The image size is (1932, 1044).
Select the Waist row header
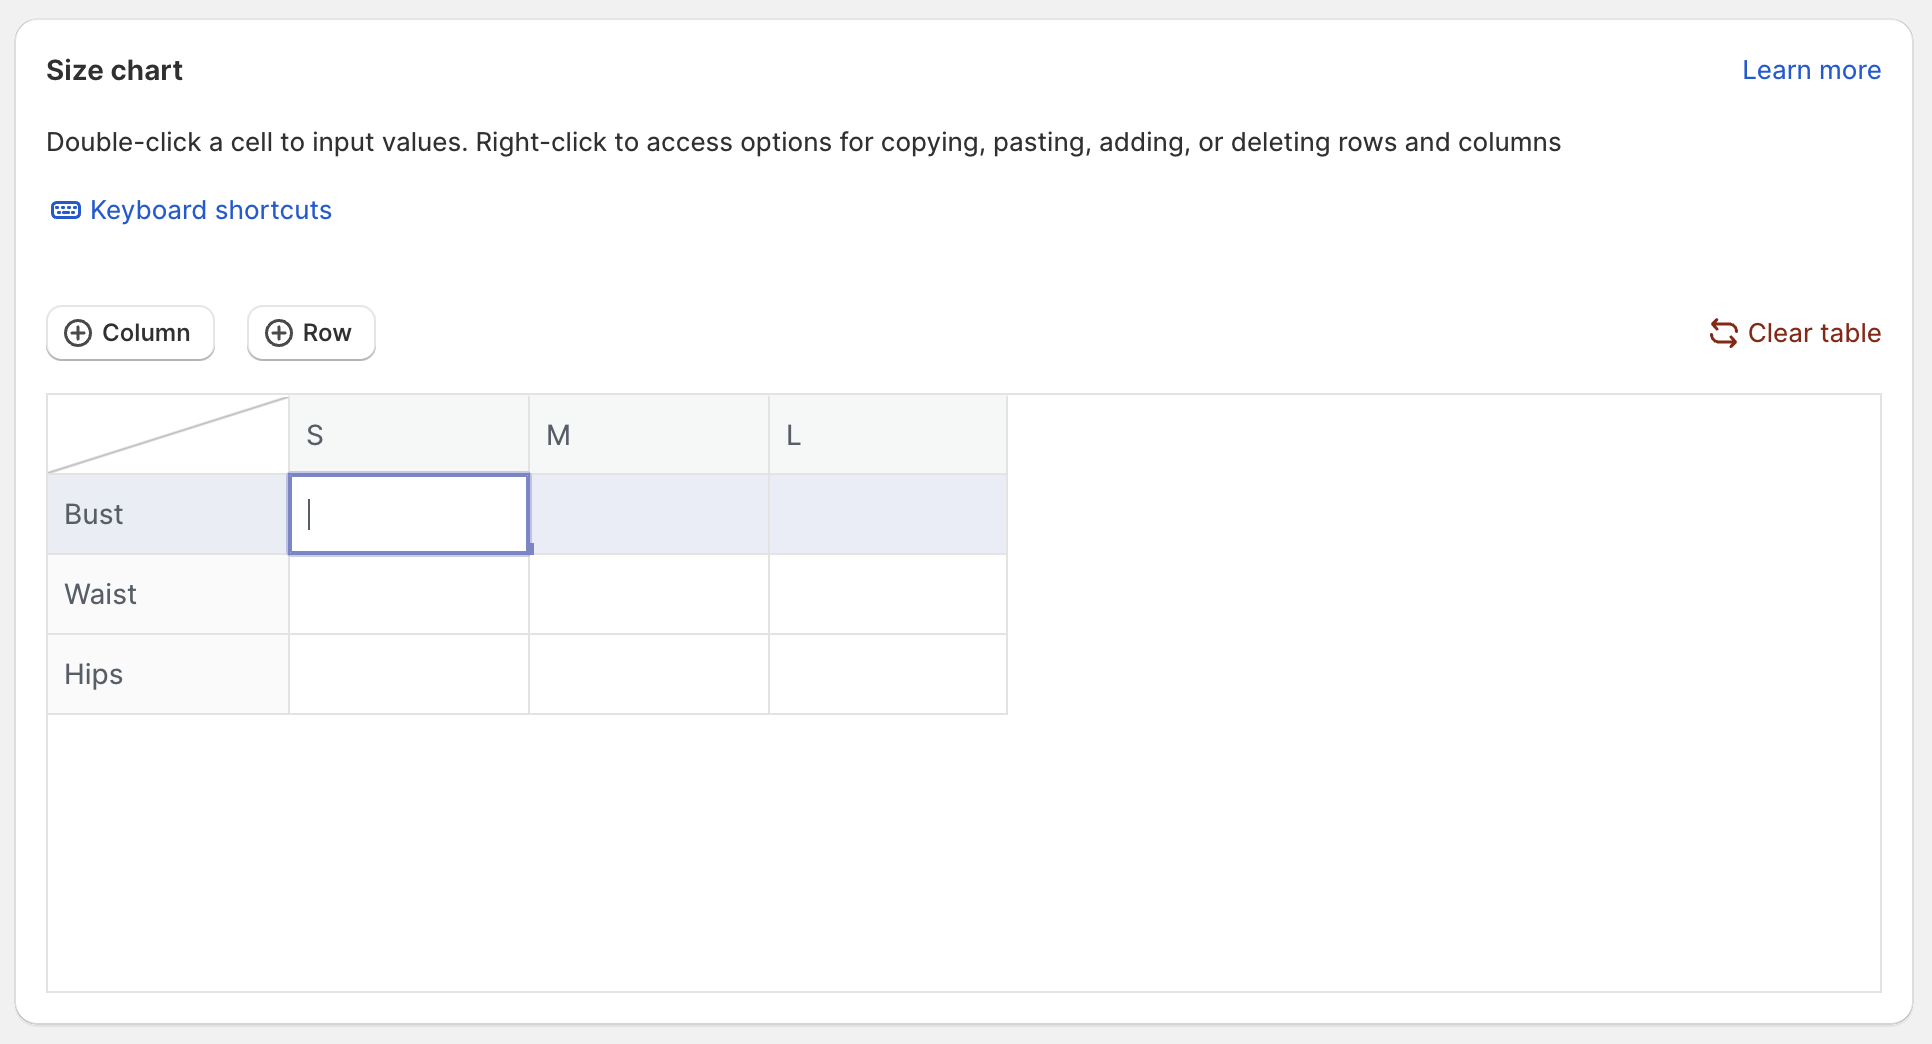point(168,594)
